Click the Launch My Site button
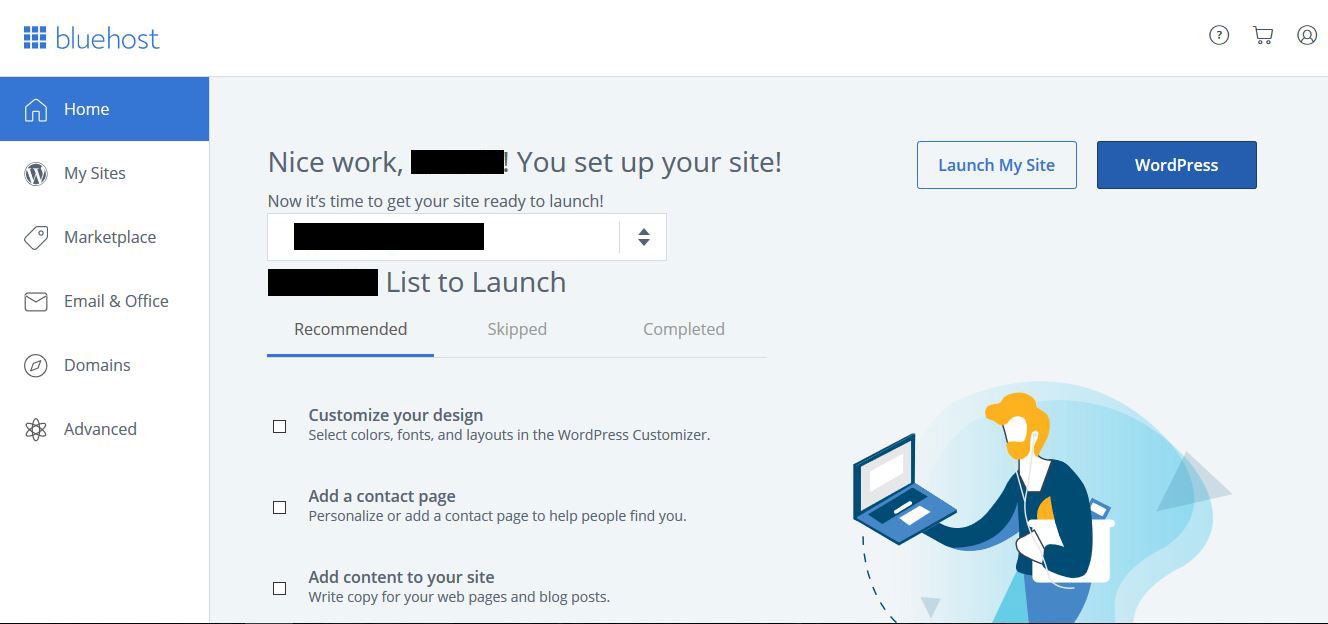Image resolution: width=1328 pixels, height=624 pixels. pos(996,165)
